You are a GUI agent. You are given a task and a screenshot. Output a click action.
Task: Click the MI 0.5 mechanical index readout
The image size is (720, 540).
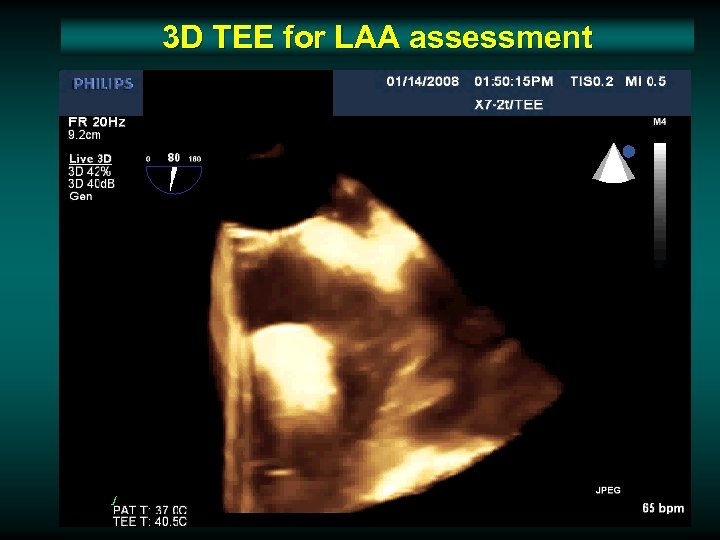point(645,82)
